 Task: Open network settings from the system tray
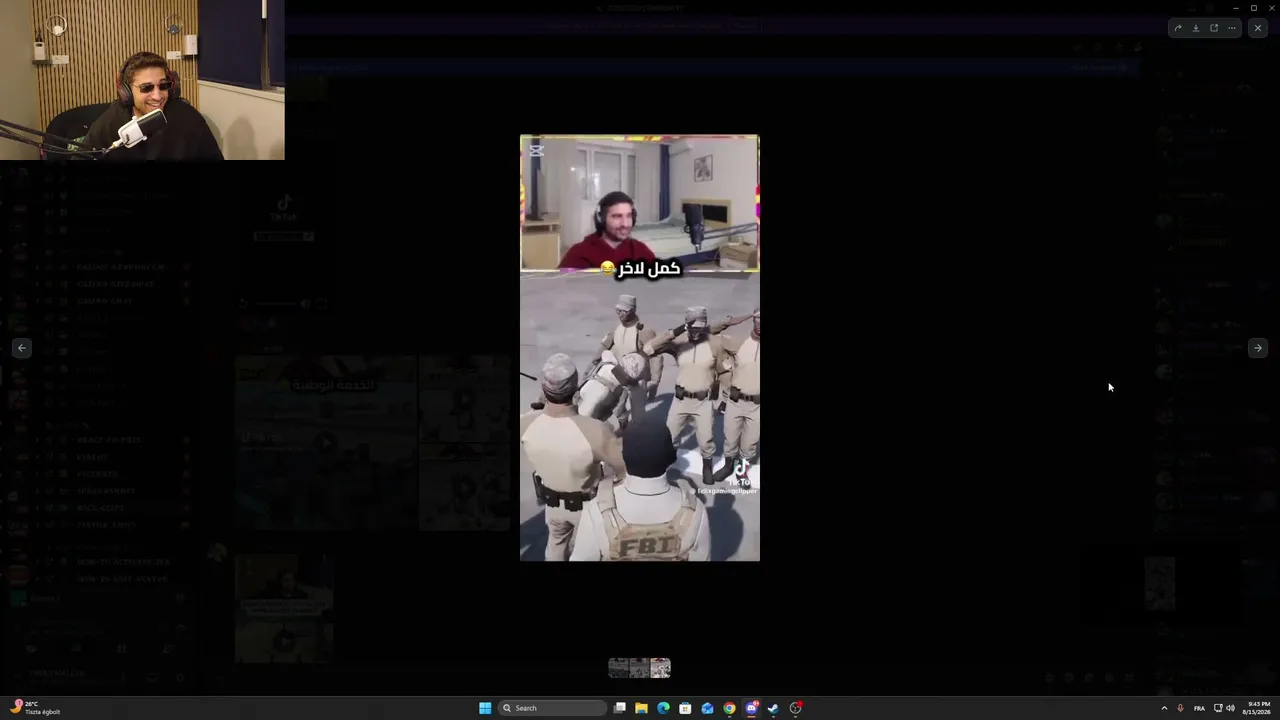coord(1218,708)
